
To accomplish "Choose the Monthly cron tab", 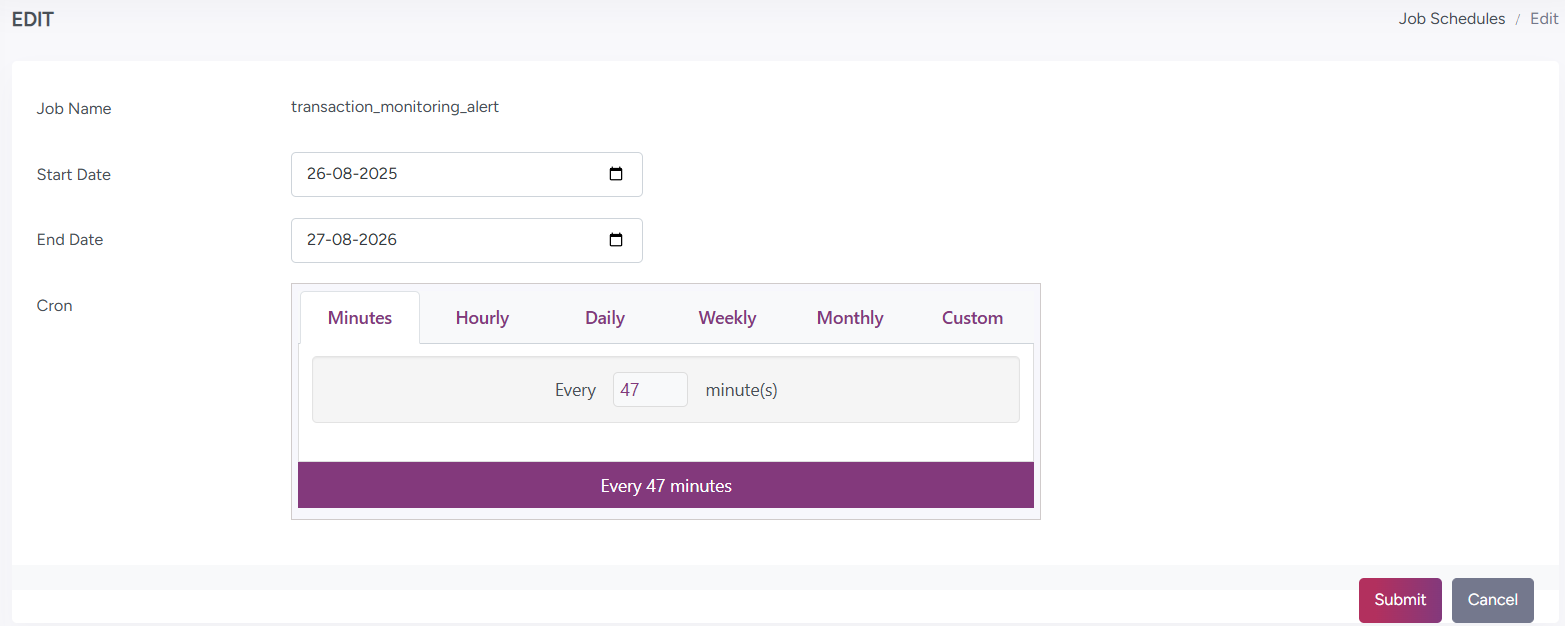I will tap(850, 318).
